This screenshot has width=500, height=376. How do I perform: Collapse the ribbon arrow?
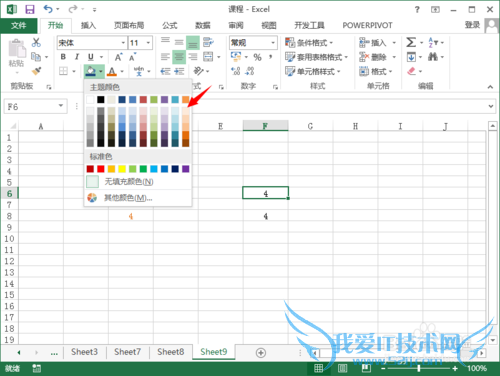(x=490, y=87)
